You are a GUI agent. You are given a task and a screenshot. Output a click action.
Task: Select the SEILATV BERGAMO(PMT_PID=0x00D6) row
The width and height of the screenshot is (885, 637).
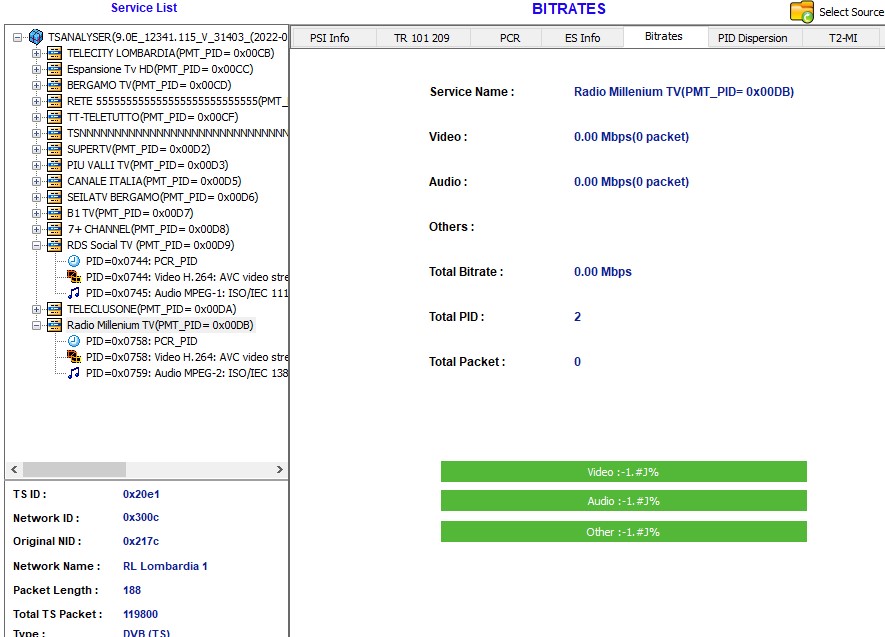pos(163,197)
